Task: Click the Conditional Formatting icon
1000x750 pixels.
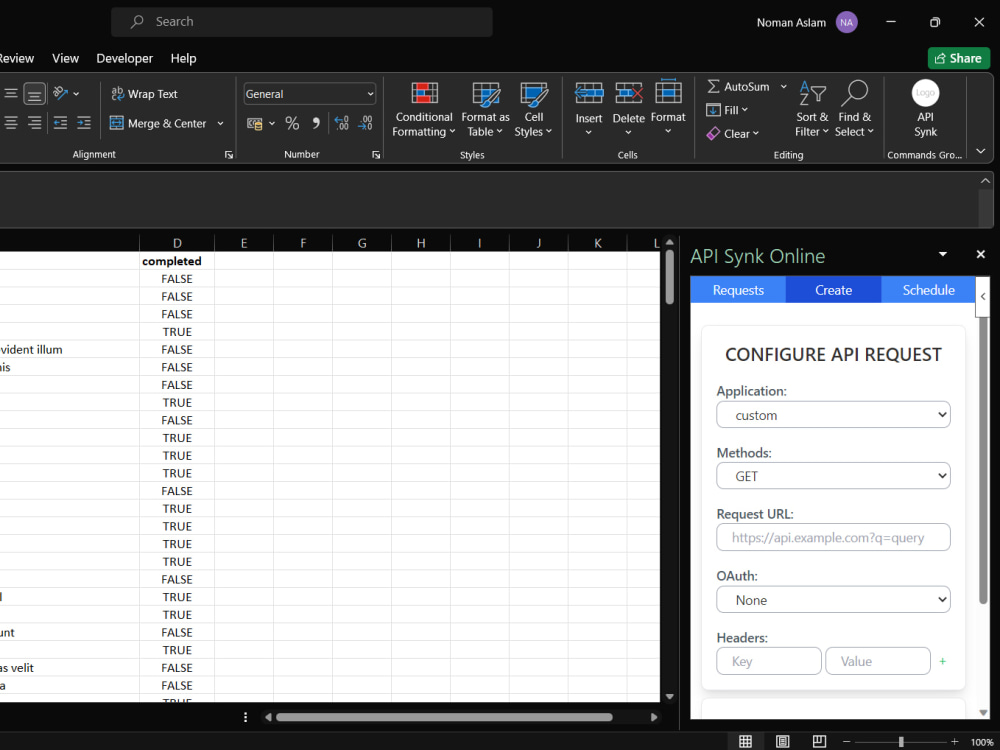Action: [x=424, y=93]
